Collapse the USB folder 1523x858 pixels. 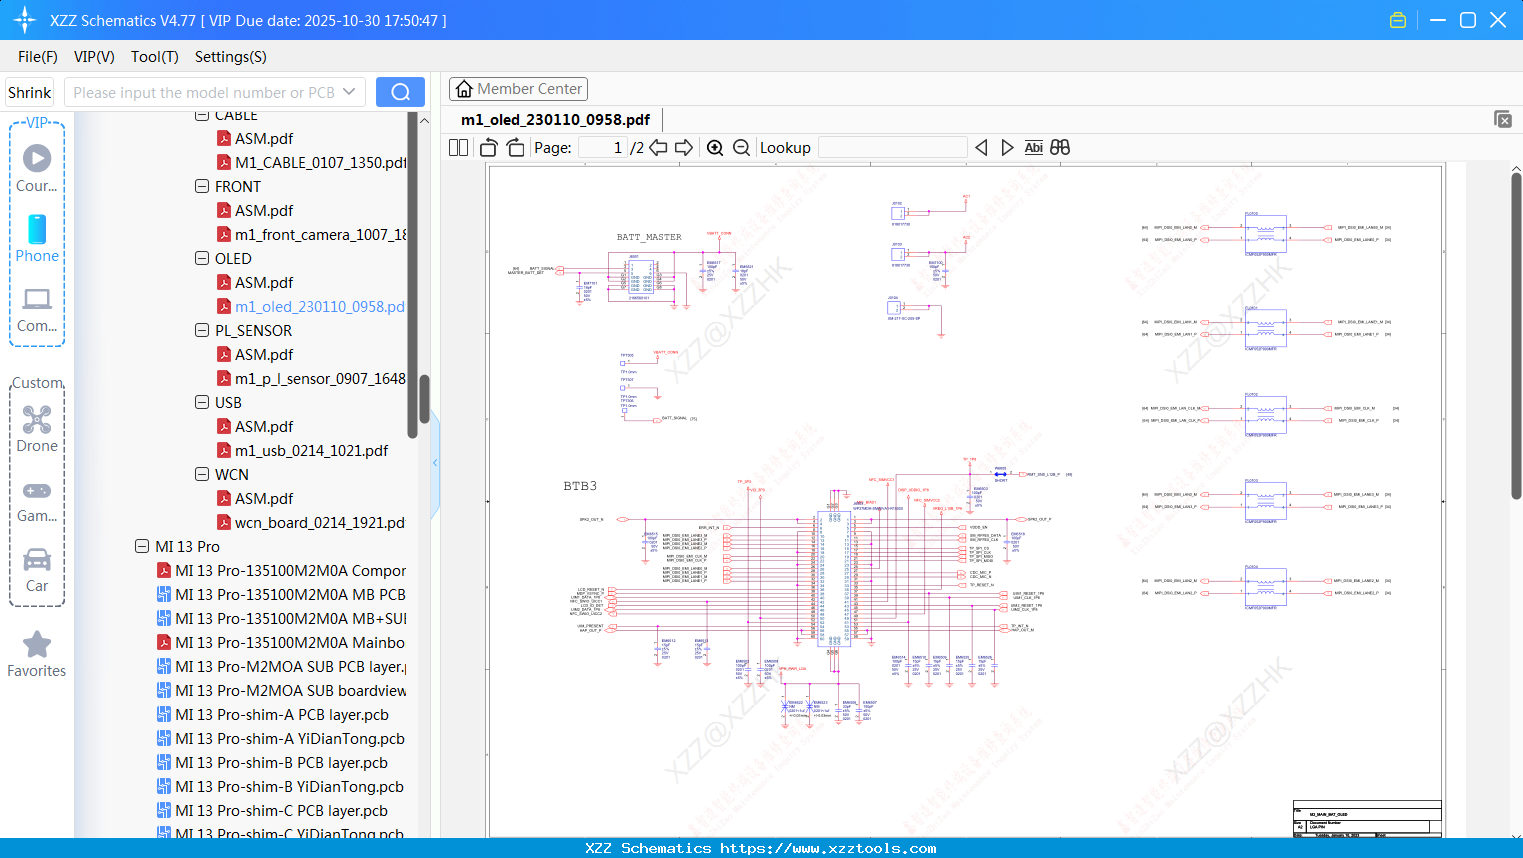pyautogui.click(x=202, y=402)
